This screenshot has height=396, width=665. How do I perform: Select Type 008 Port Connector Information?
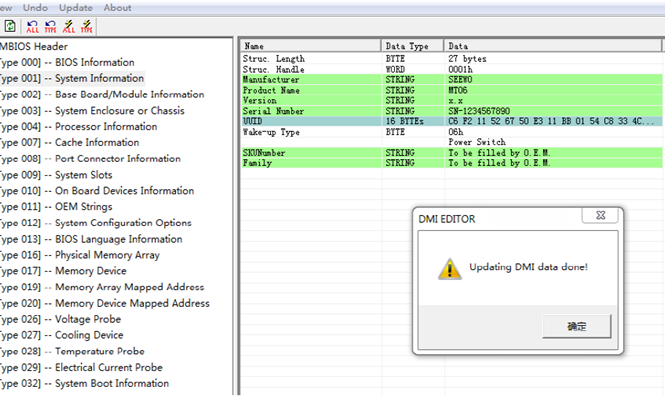click(x=90, y=159)
